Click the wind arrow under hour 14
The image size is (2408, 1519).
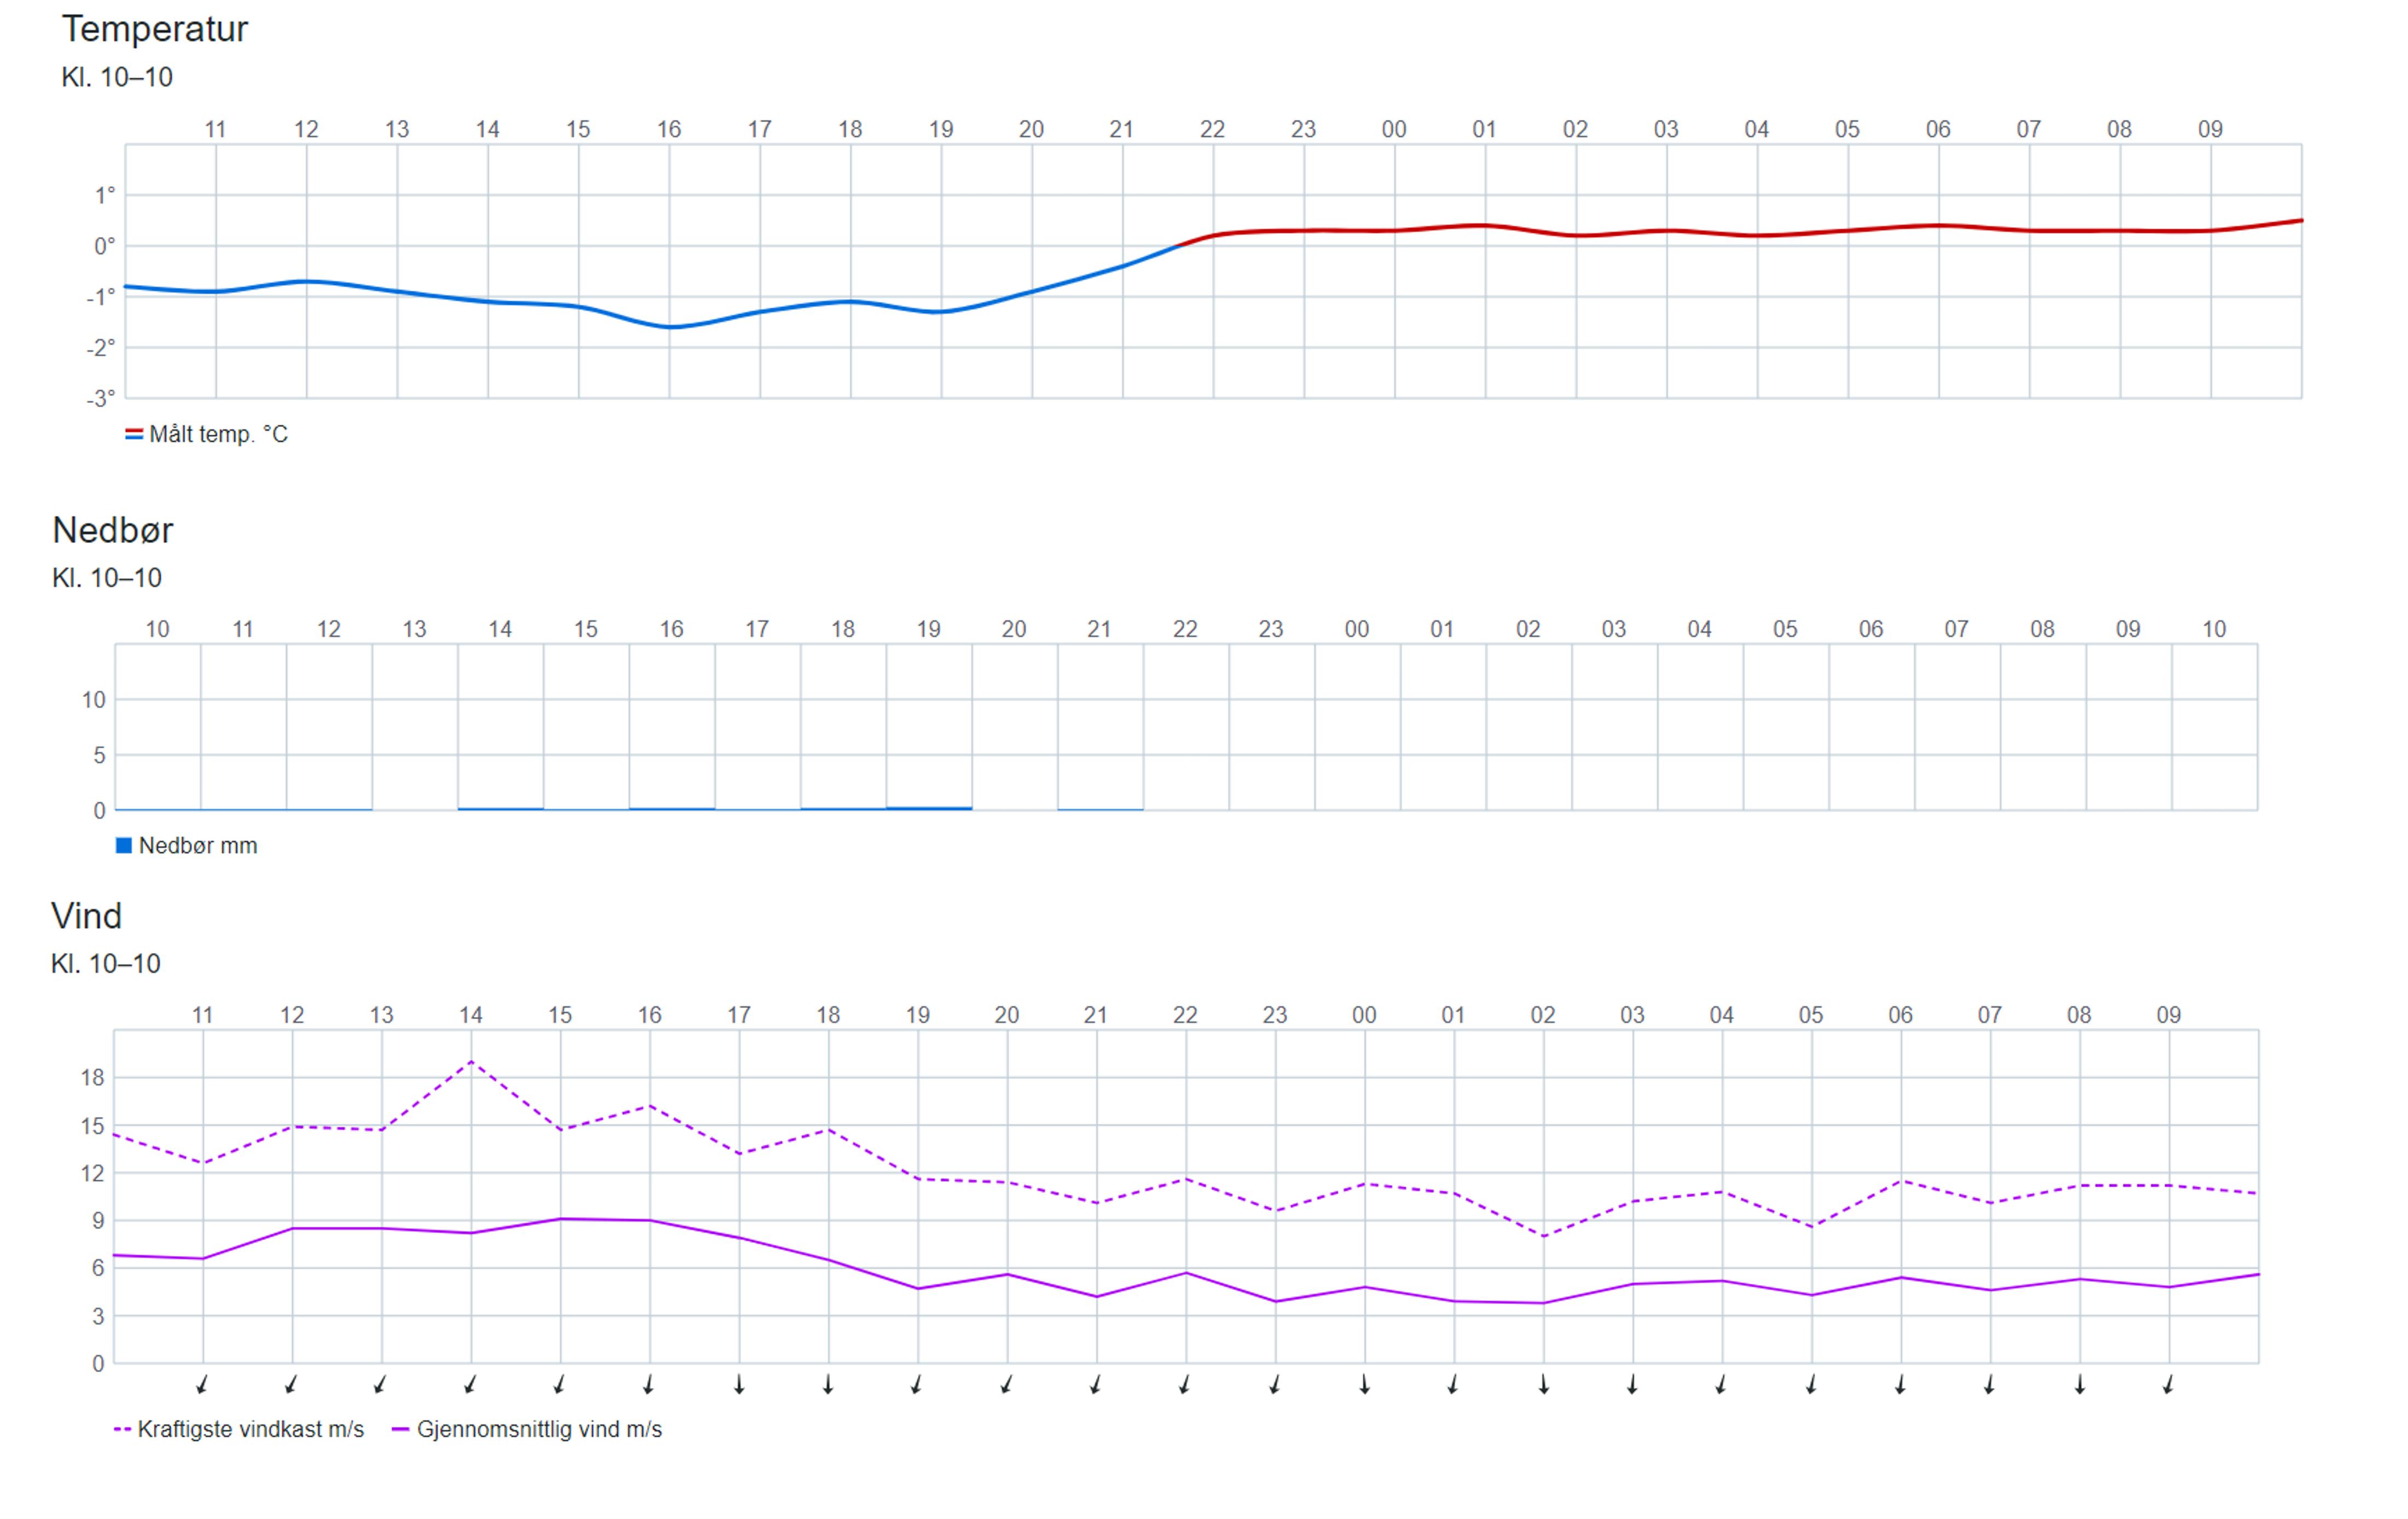point(470,1385)
